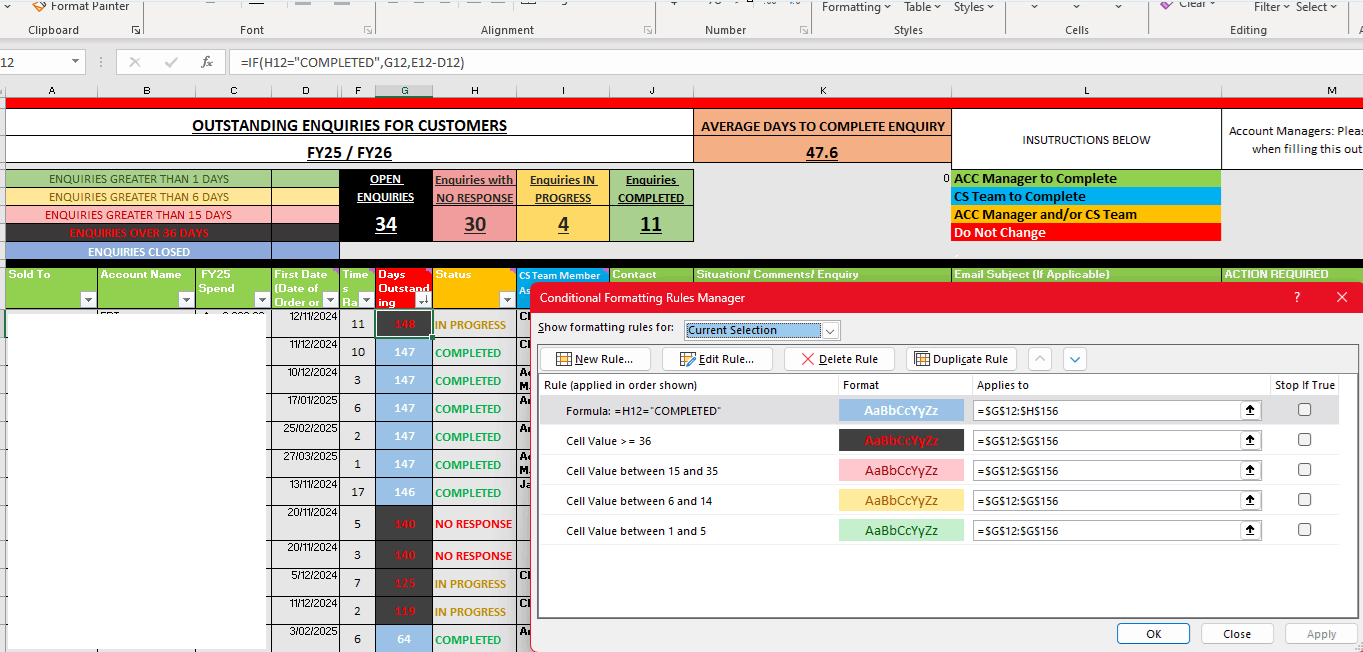
Task: Click the open enquiries count 34
Action: coord(386,224)
